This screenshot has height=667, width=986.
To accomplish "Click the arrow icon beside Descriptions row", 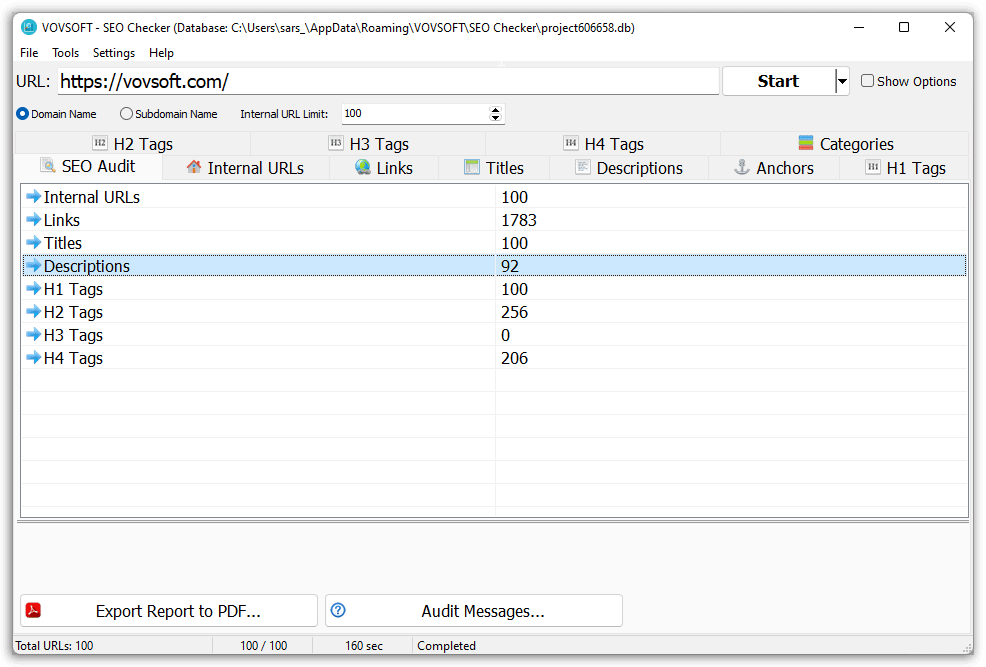I will (33, 265).
